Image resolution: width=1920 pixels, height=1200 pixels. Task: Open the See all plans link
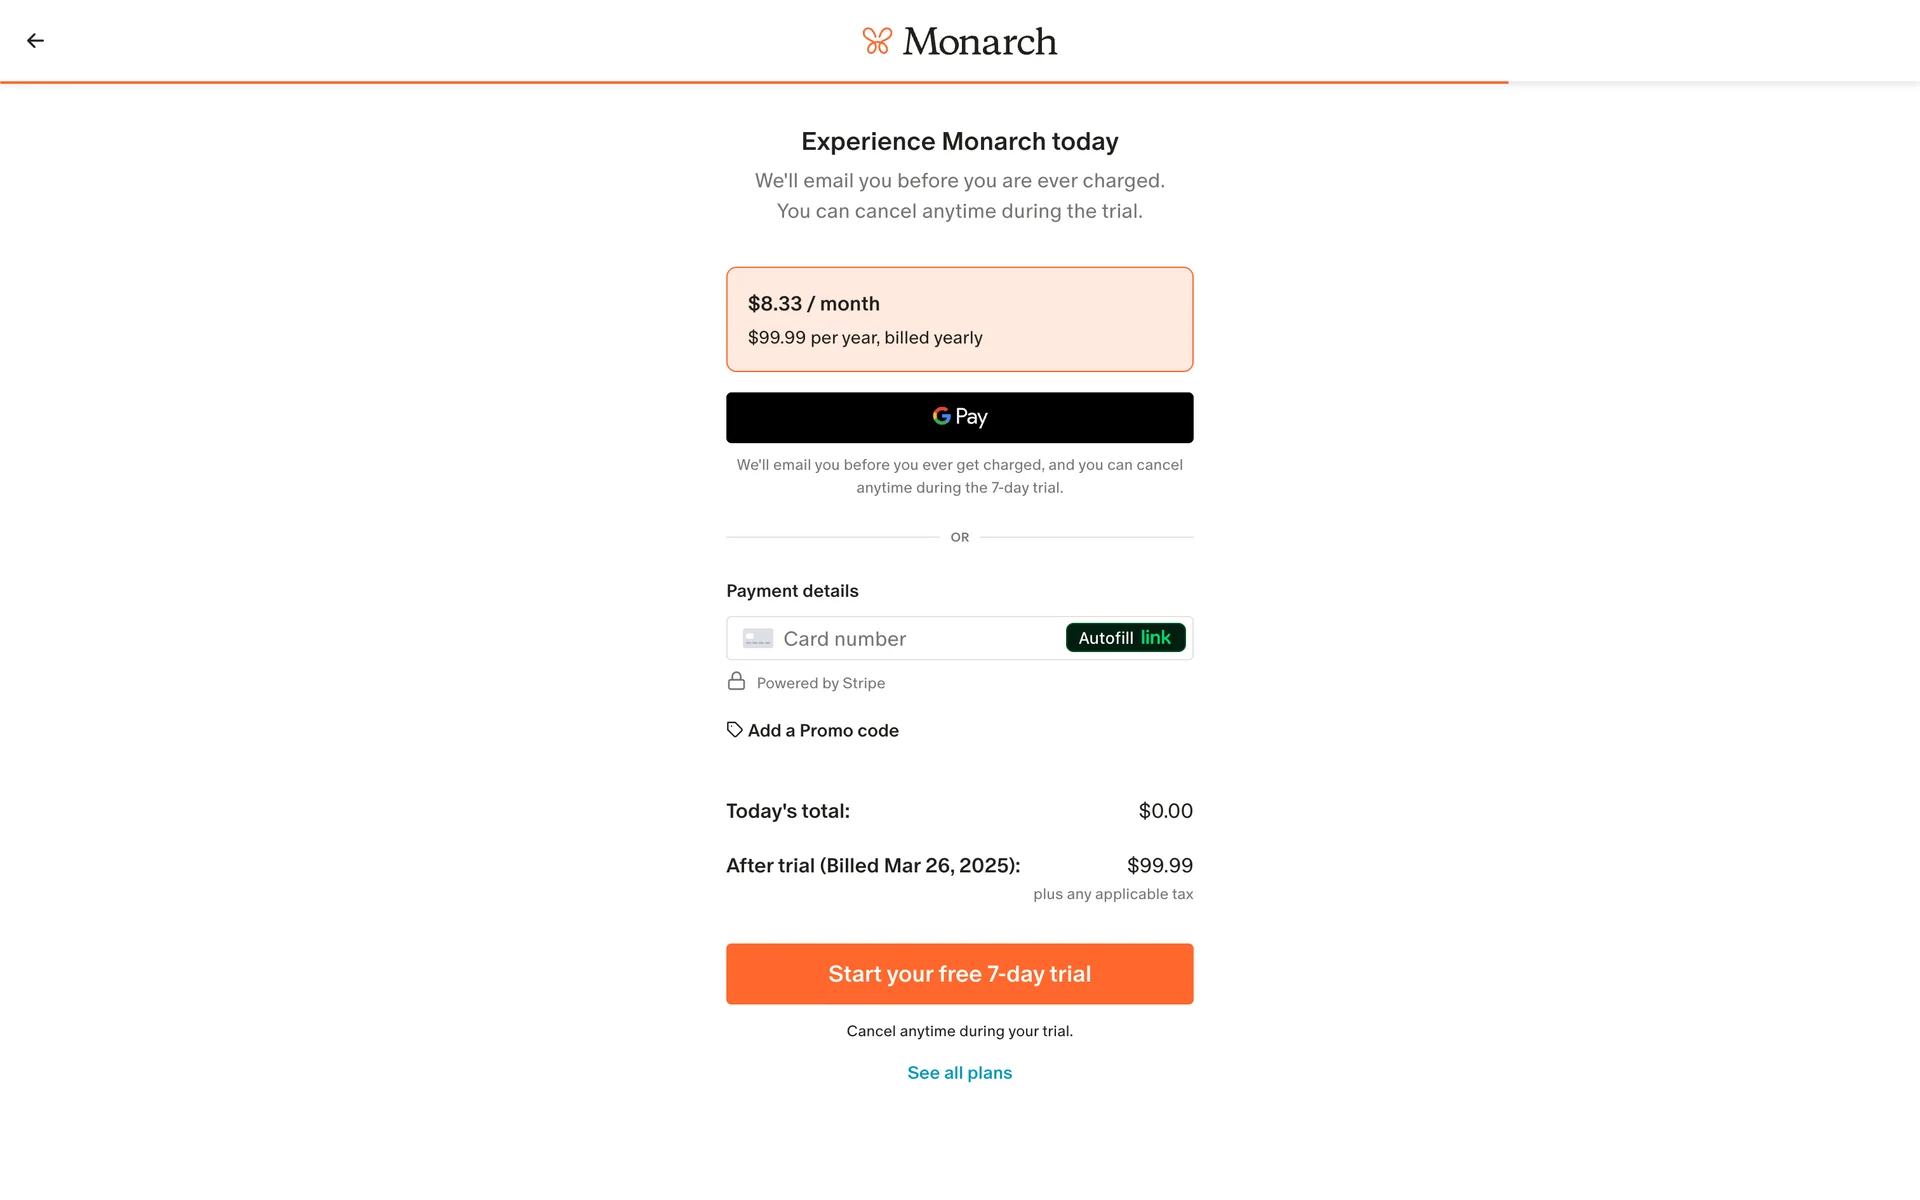(959, 1073)
